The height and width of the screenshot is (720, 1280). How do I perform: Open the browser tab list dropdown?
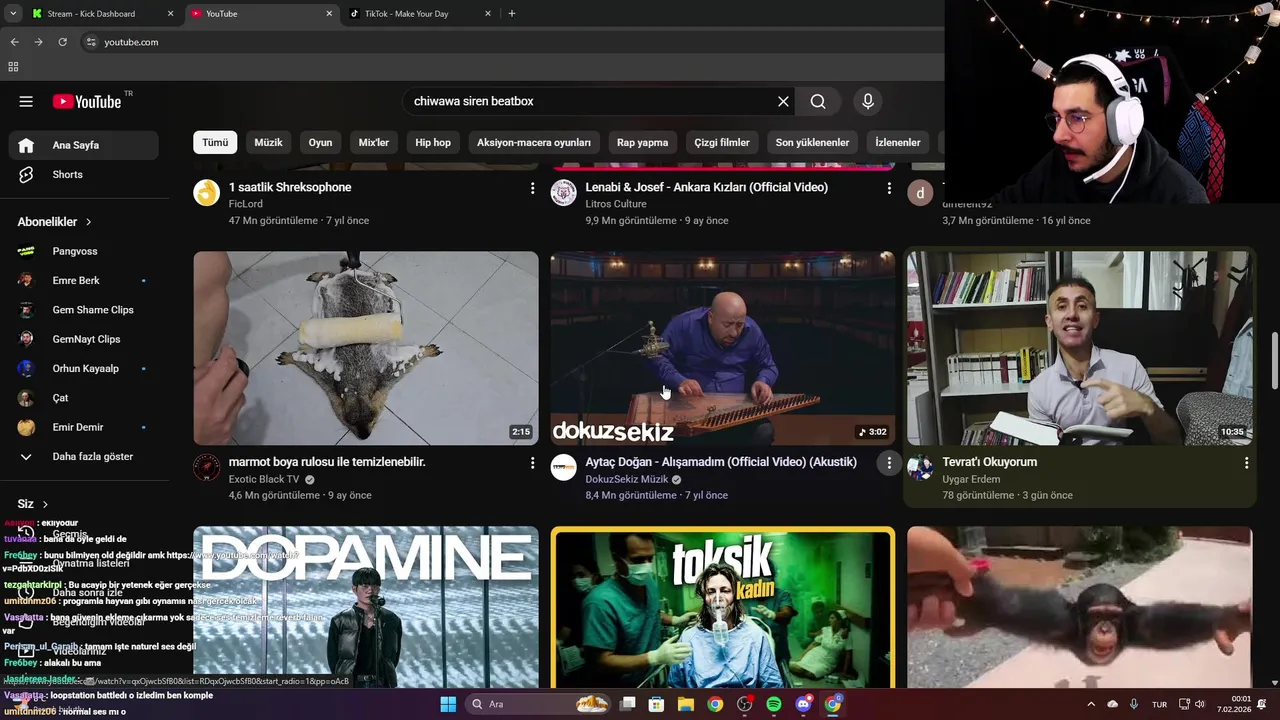coord(13,14)
